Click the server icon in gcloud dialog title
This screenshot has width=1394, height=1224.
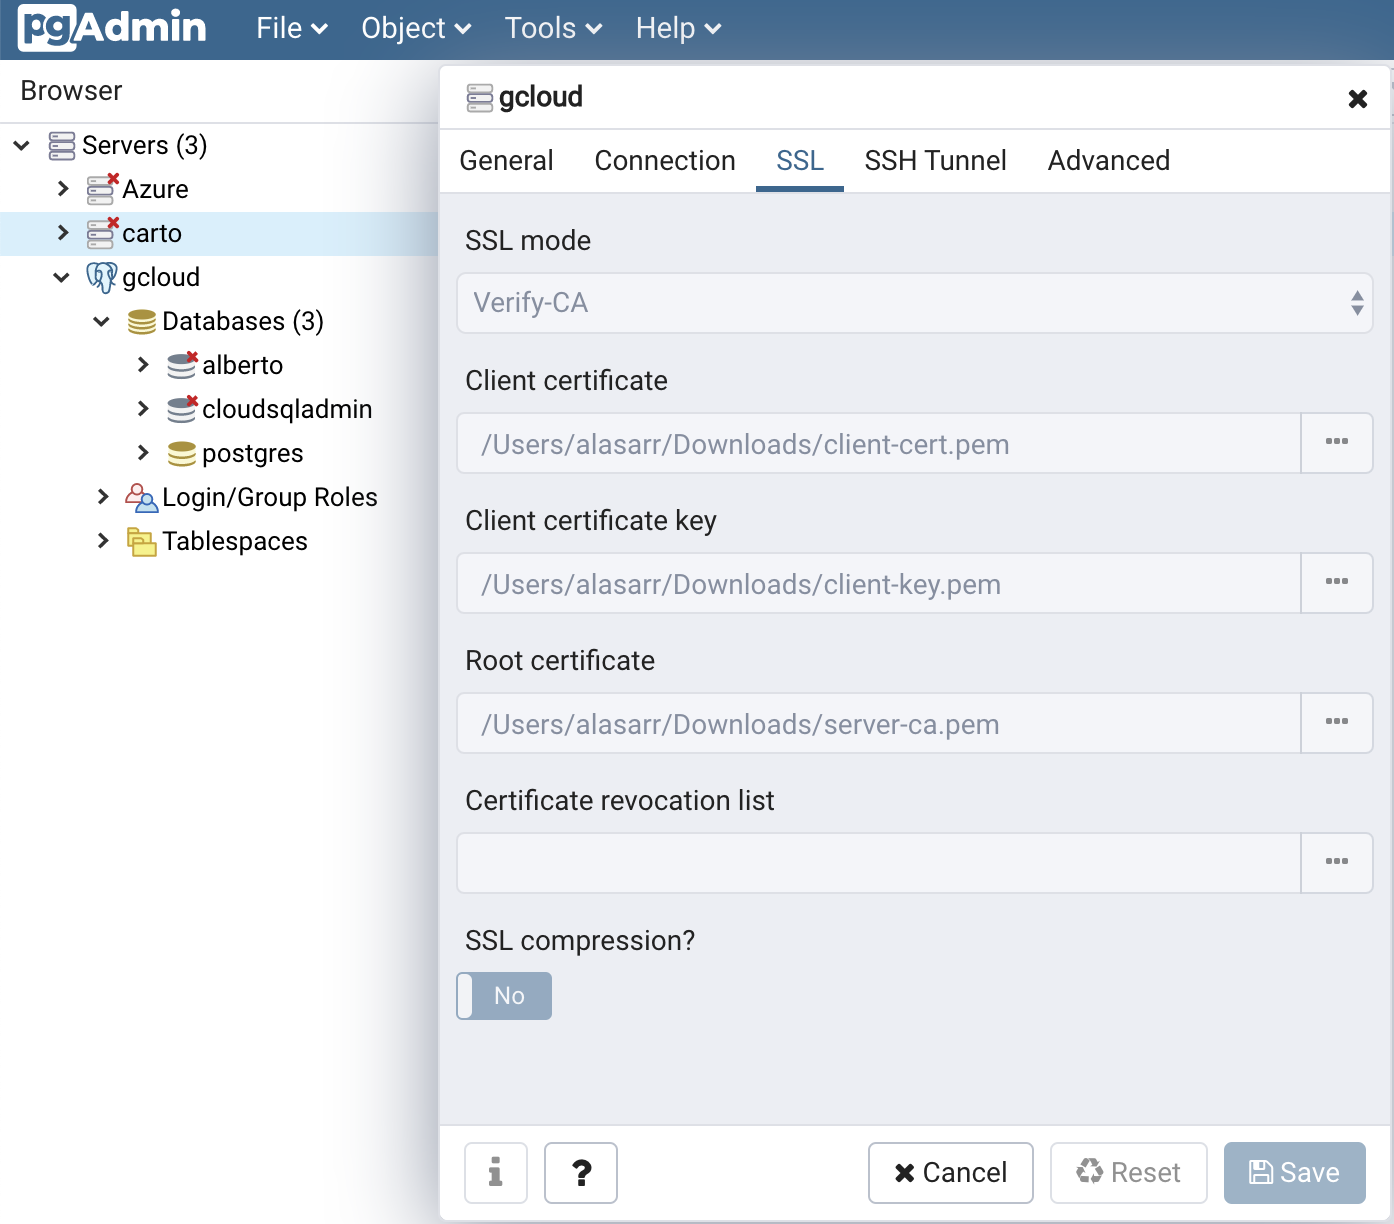480,98
